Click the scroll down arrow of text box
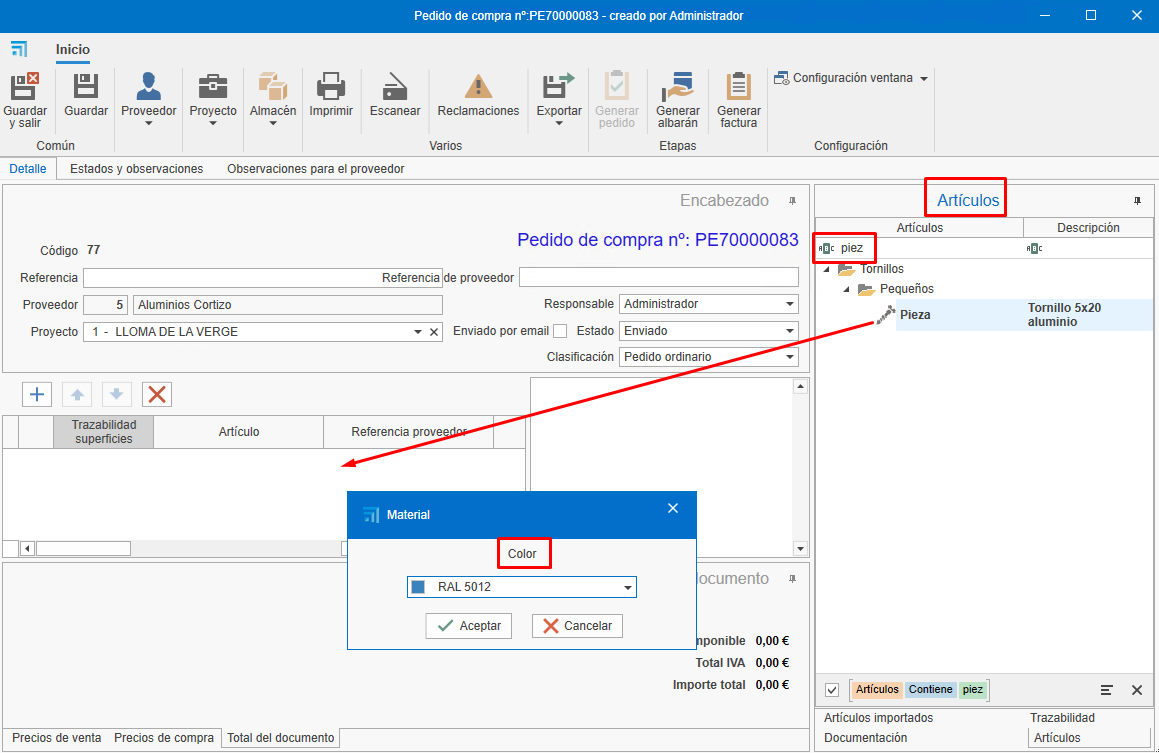This screenshot has height=753, width=1159. tap(801, 548)
